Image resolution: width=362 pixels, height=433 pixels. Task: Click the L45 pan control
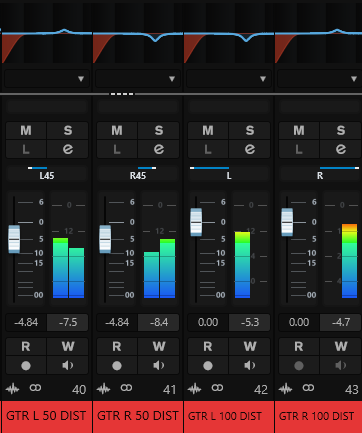[47, 173]
